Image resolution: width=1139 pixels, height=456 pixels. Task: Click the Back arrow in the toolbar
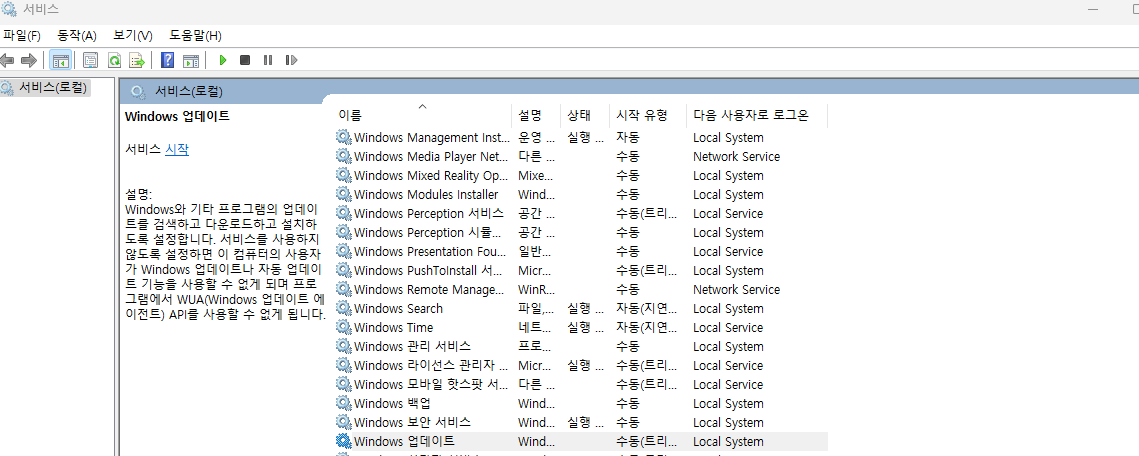tap(7, 60)
